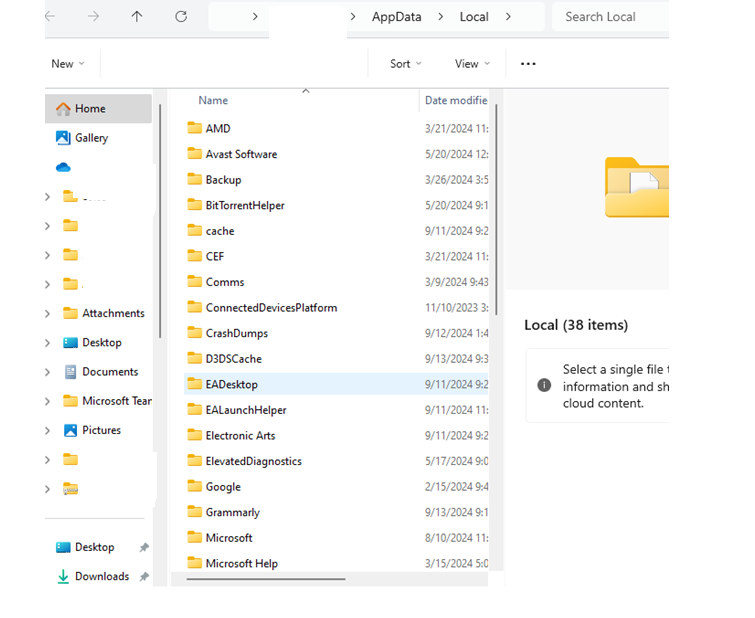
Task: Click the pin icon next to pinned Desktop
Action: [x=144, y=548]
